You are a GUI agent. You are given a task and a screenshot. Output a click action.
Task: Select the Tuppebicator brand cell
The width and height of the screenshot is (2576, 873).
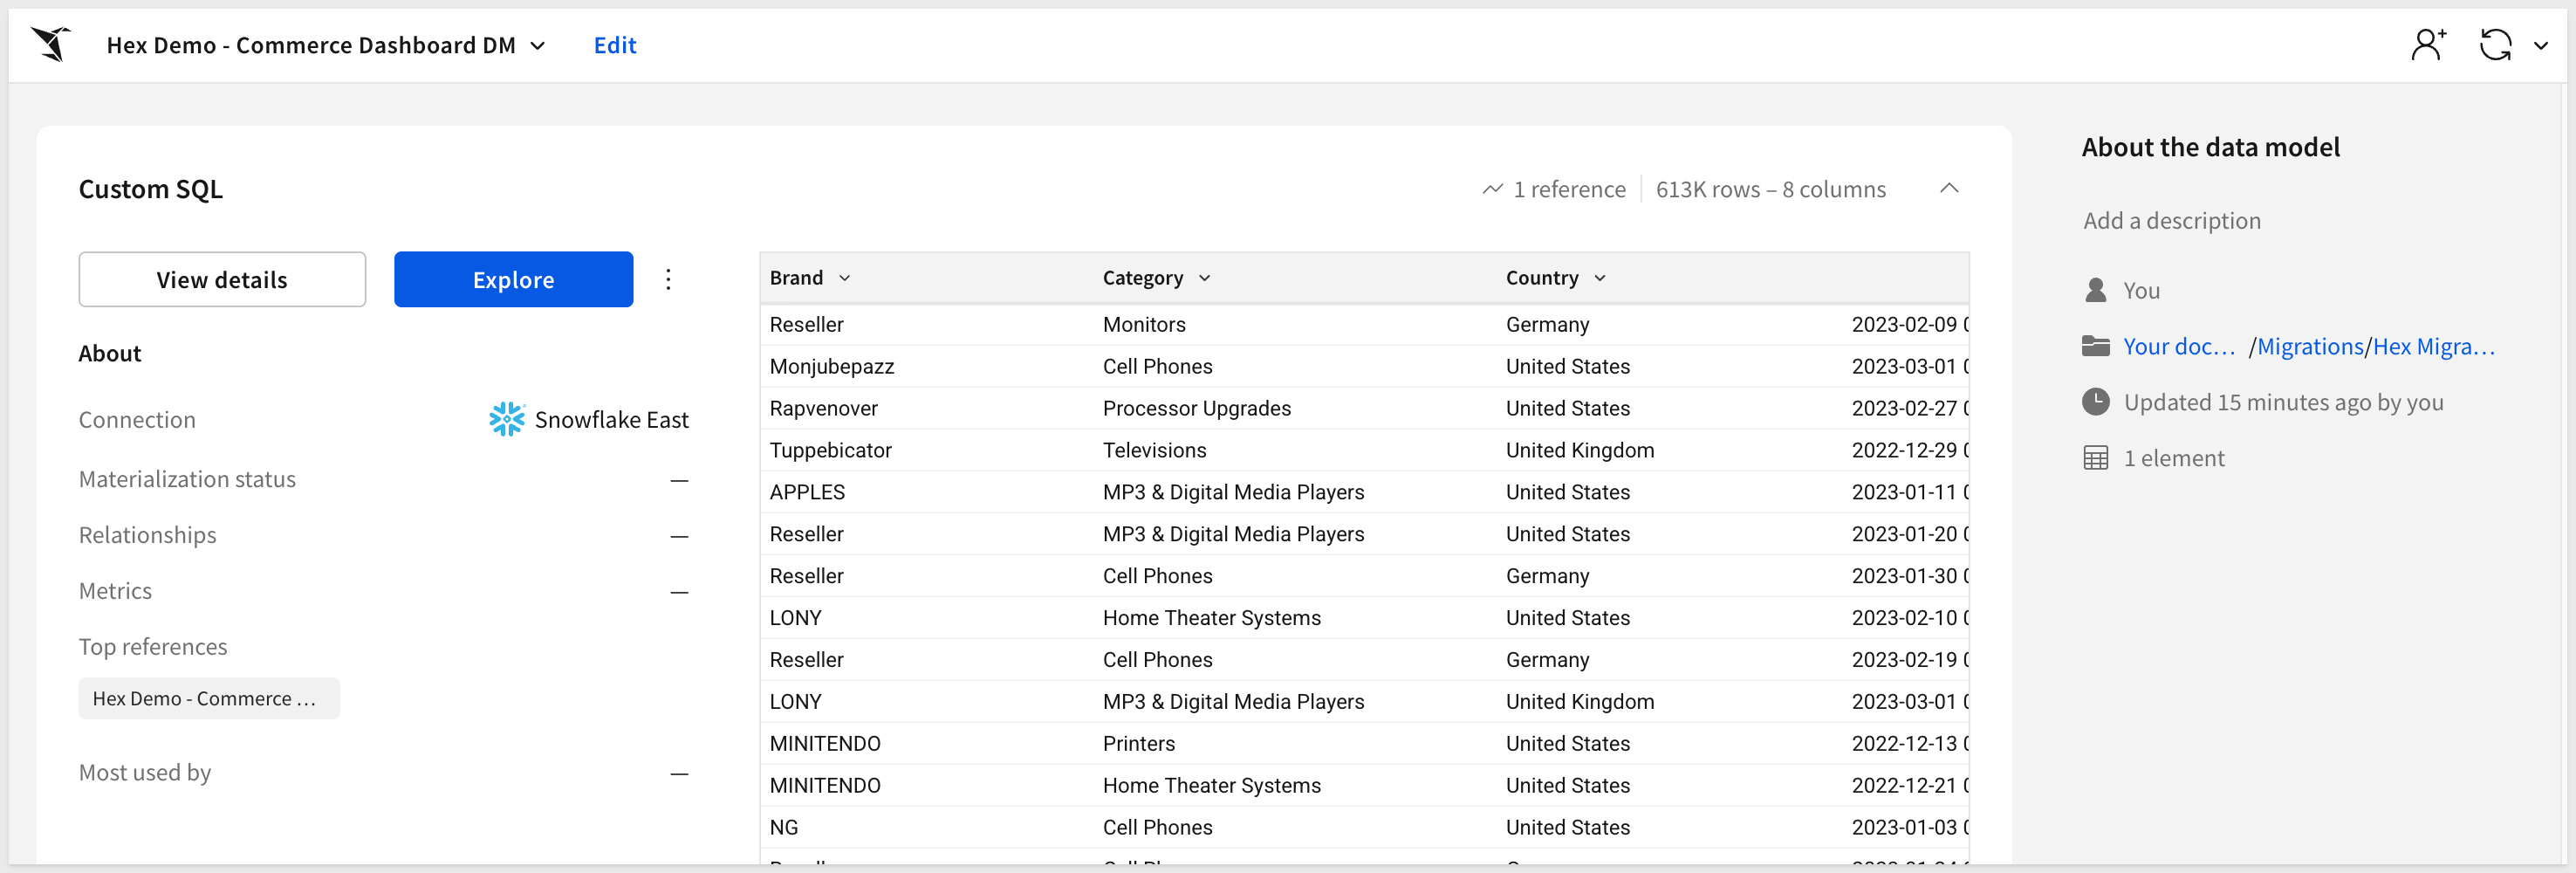(925, 450)
